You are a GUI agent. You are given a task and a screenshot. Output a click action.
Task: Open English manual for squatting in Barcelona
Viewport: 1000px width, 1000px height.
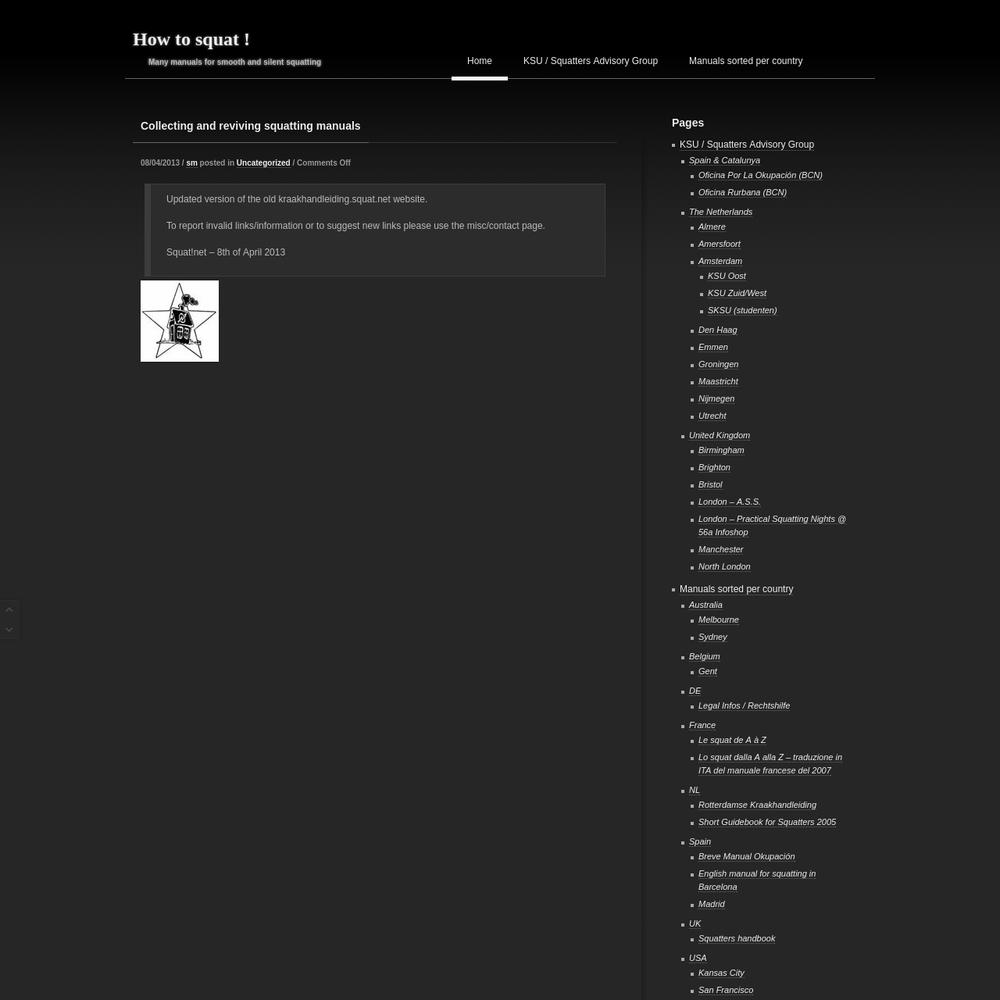point(757,881)
